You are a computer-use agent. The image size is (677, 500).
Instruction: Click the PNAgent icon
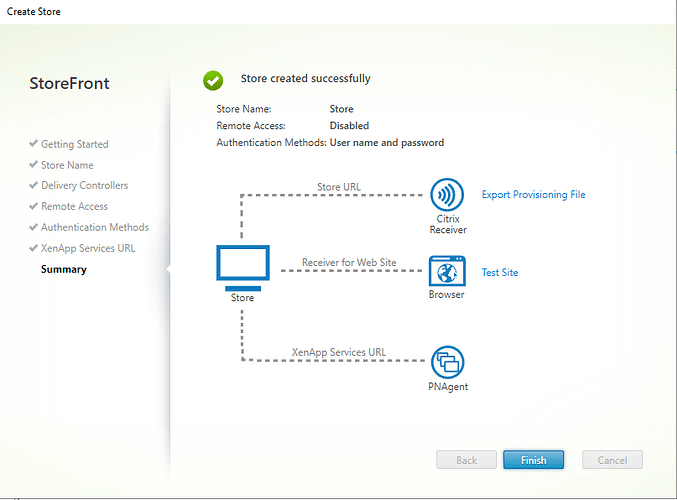point(448,361)
